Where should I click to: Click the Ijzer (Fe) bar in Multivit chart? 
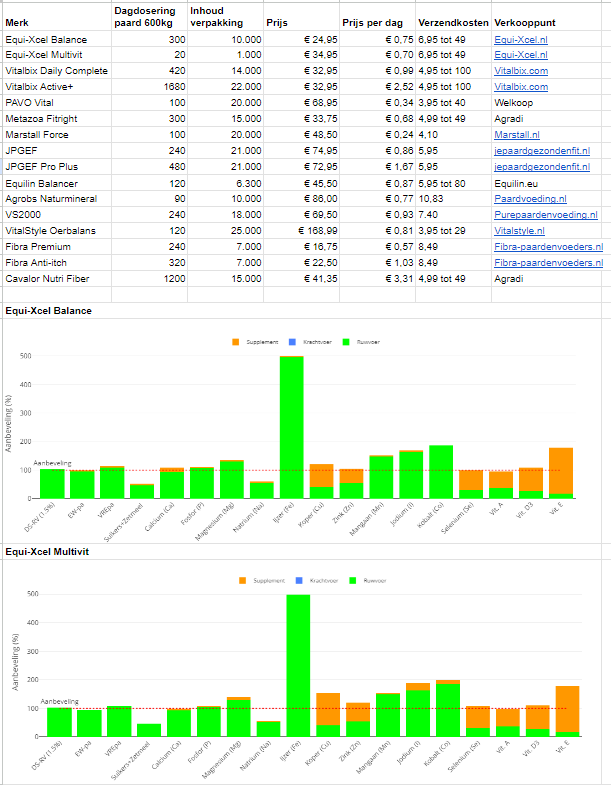(298, 666)
